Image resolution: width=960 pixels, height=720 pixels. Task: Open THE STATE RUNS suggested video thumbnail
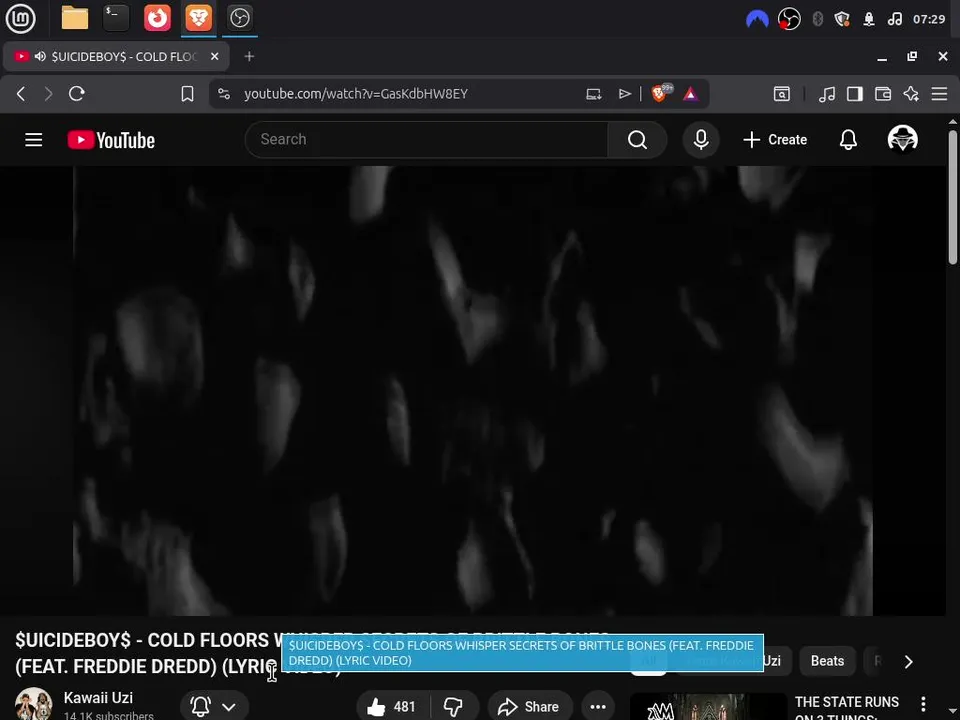coord(708,707)
